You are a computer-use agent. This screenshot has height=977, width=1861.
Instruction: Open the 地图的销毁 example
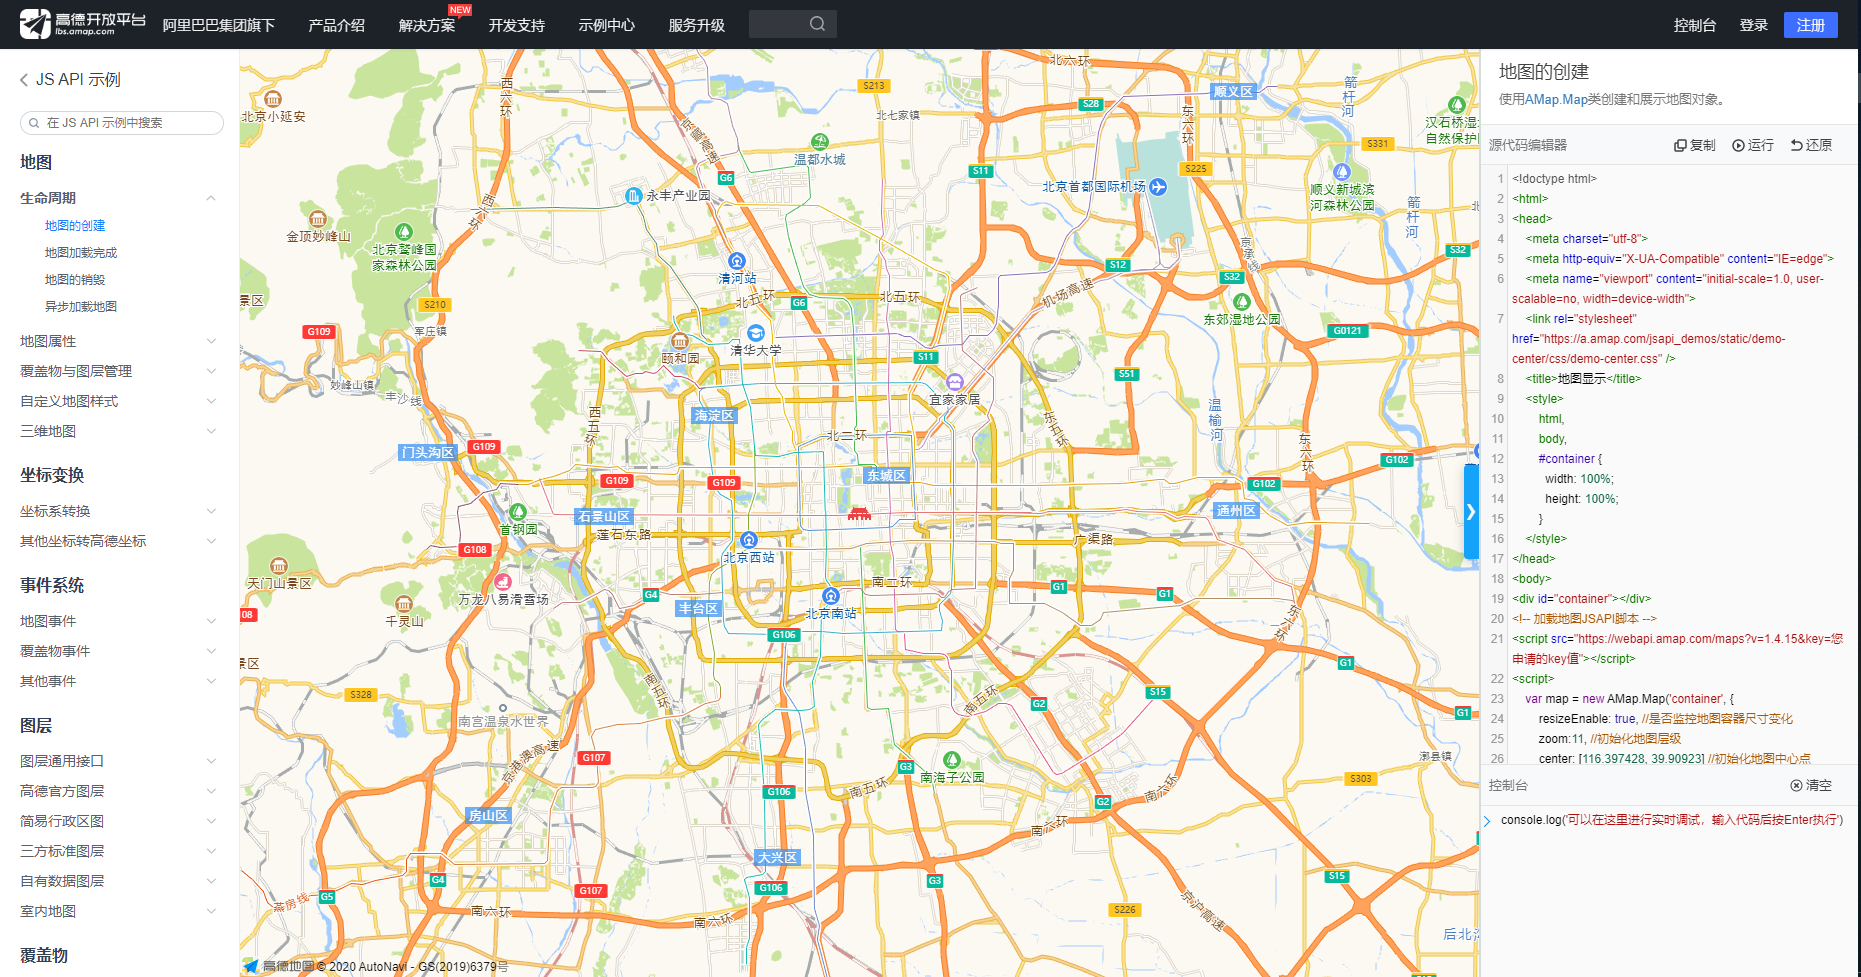tap(75, 280)
